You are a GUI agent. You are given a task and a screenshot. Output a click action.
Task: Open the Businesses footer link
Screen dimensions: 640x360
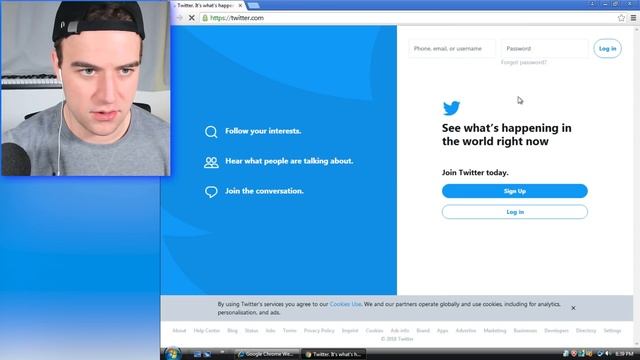pyautogui.click(x=525, y=331)
